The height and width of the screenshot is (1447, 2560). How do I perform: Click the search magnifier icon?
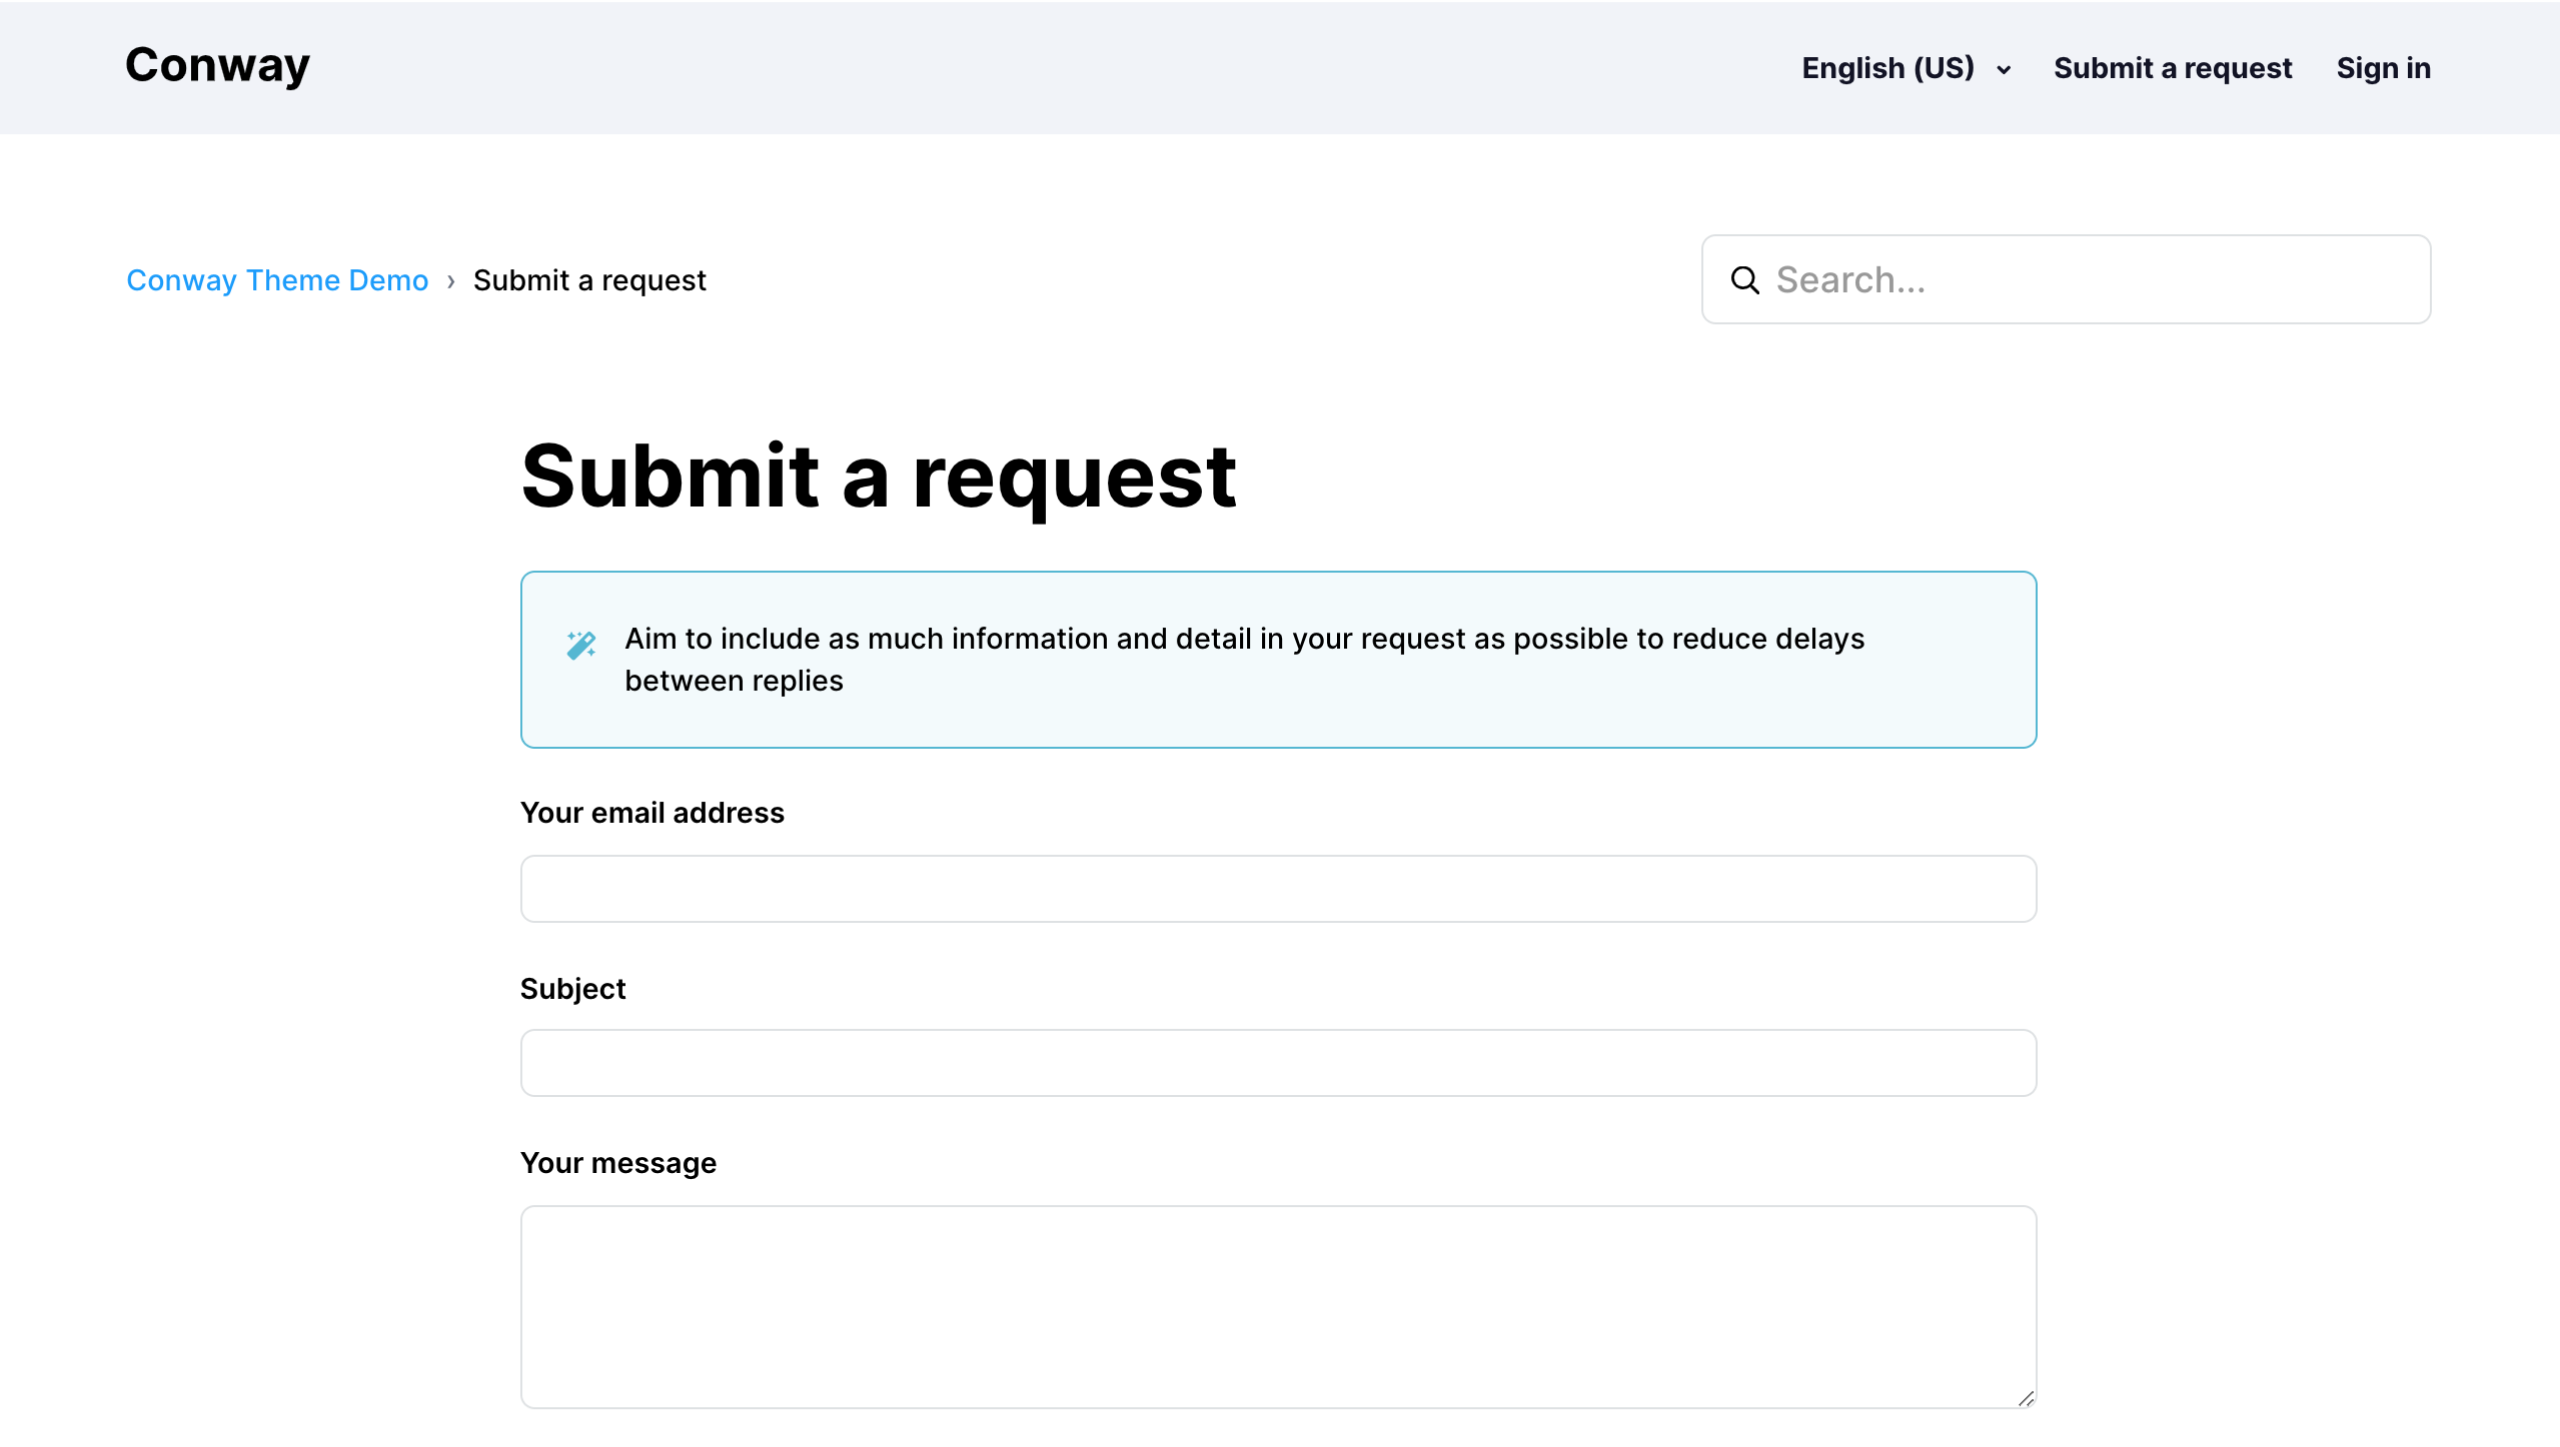[x=1745, y=280]
